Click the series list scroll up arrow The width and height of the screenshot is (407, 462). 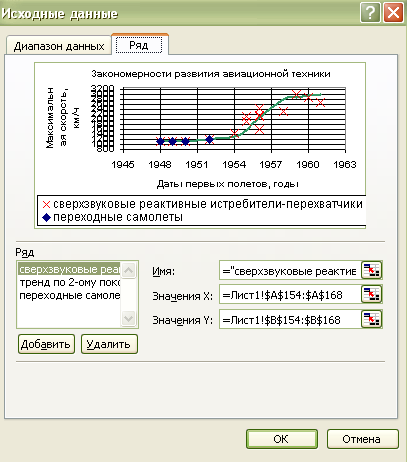(128, 270)
